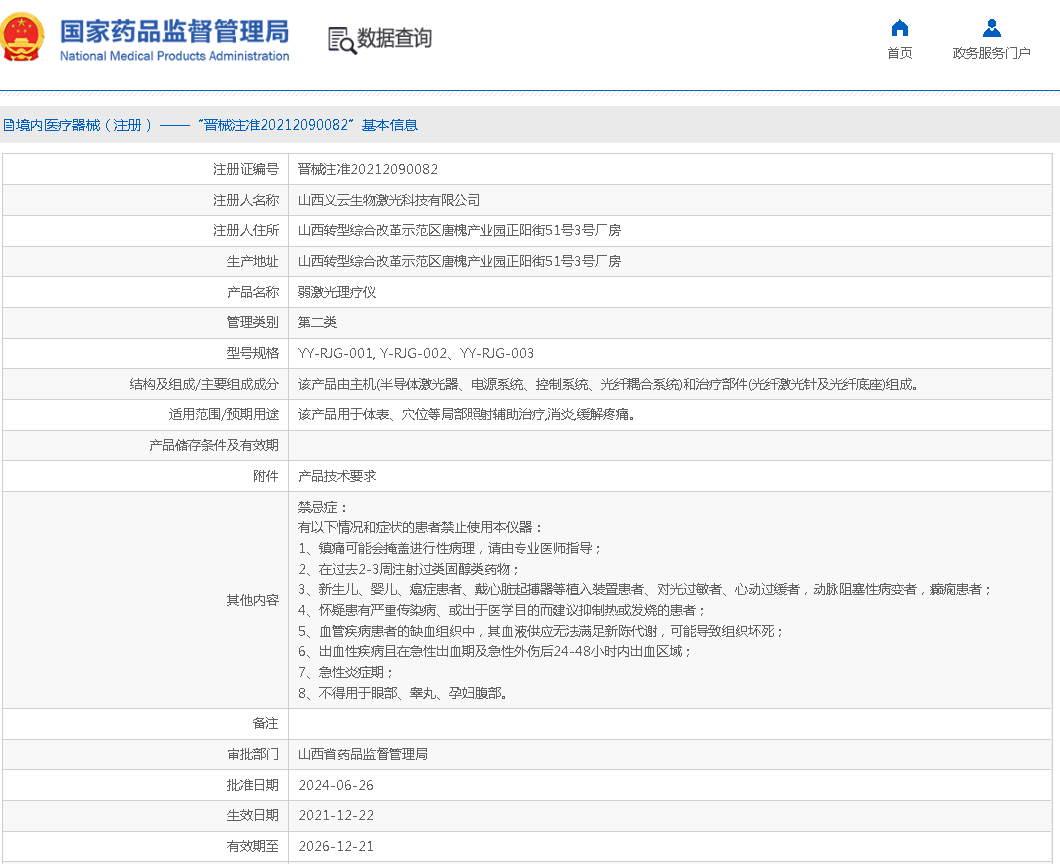Screen dimensions: 1060x864
Task: Click the 数据查询 heading text
Action: 395,39
